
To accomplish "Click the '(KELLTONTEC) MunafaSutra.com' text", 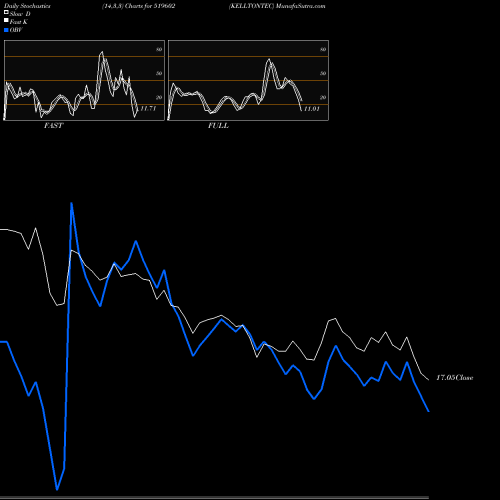I will 277,6.
